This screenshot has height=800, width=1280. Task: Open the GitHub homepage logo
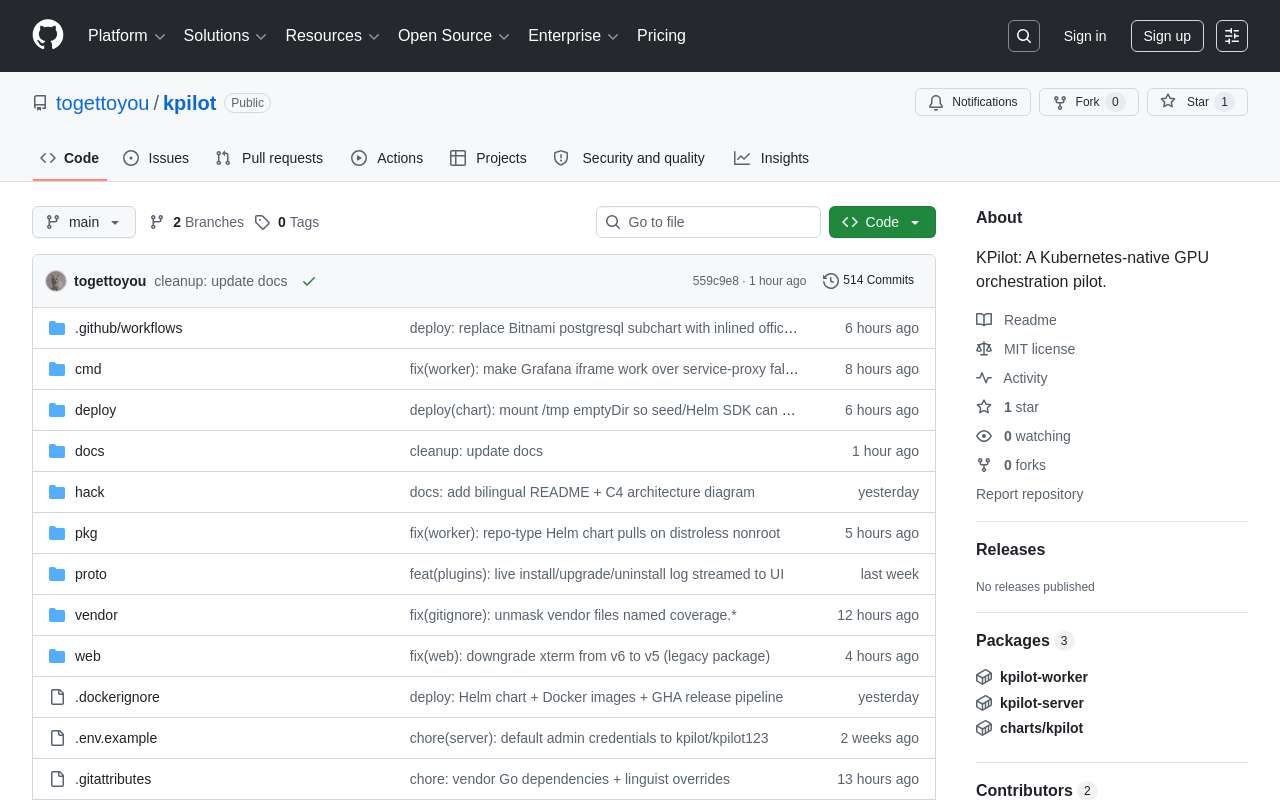(48, 35)
